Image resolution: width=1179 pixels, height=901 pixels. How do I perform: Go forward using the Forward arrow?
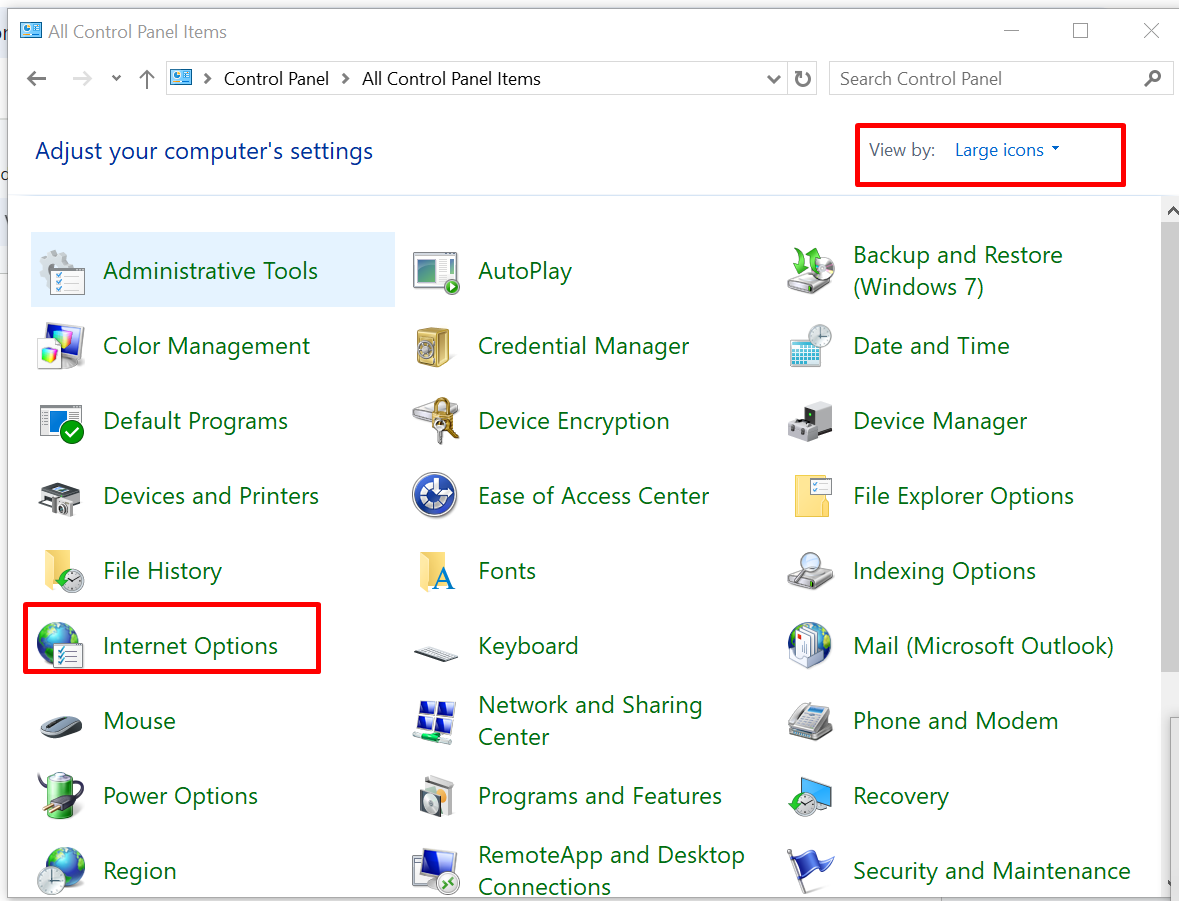click(82, 78)
